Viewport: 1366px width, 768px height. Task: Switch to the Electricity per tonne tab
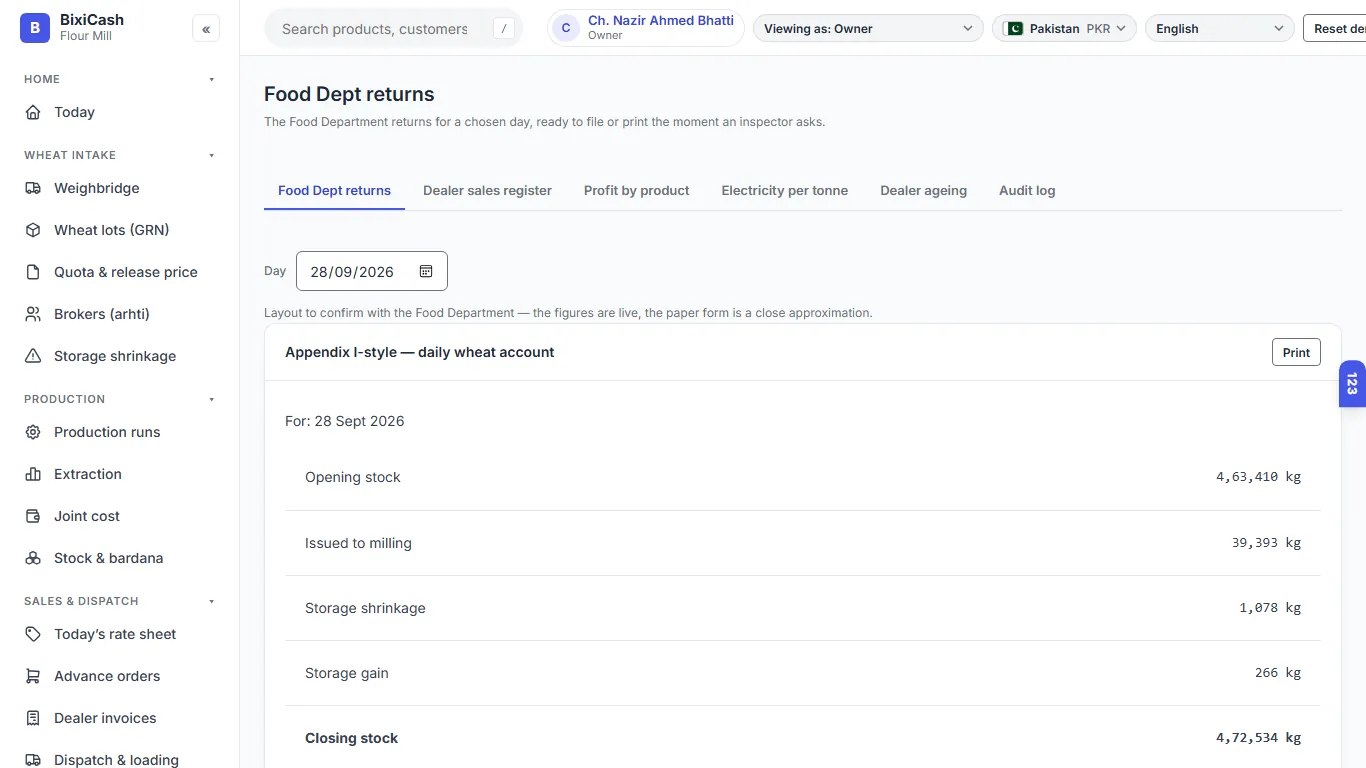785,190
